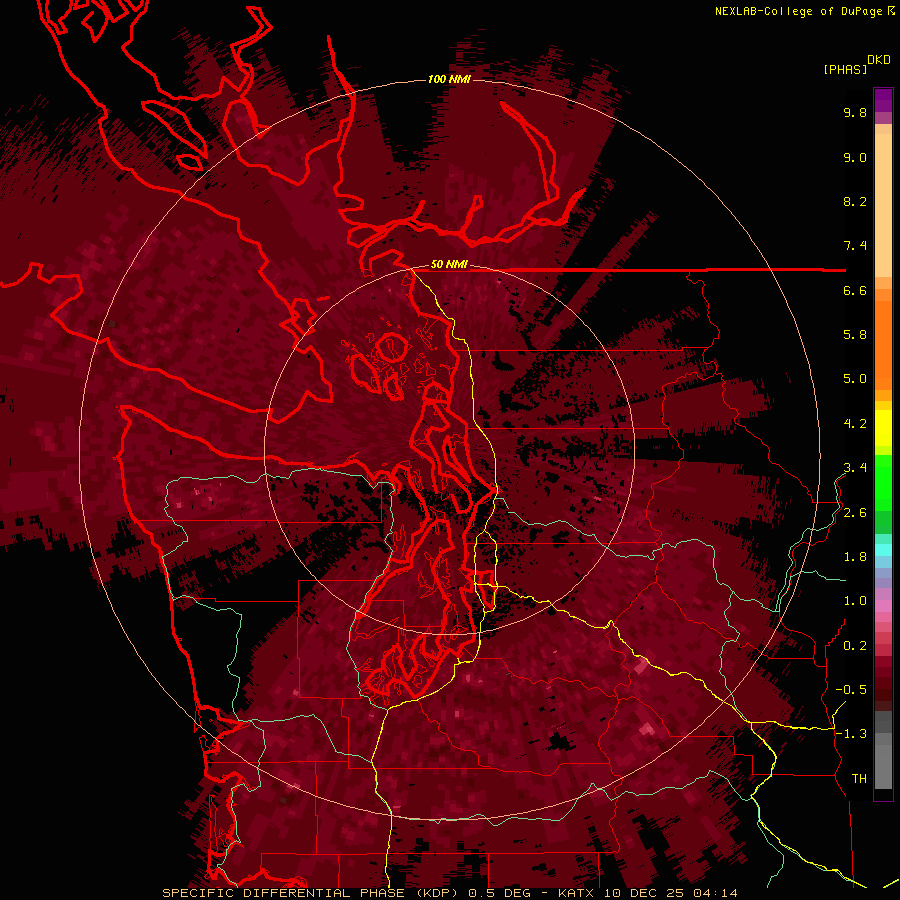Image resolution: width=900 pixels, height=900 pixels.
Task: Click the cyan segment of the color bar
Action: pyautogui.click(x=883, y=549)
